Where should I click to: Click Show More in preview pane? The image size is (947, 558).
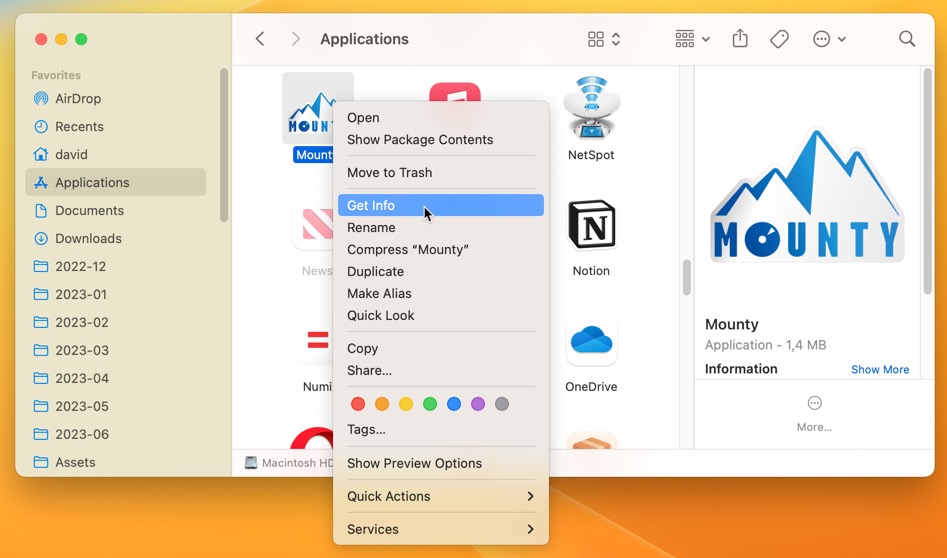coord(880,370)
